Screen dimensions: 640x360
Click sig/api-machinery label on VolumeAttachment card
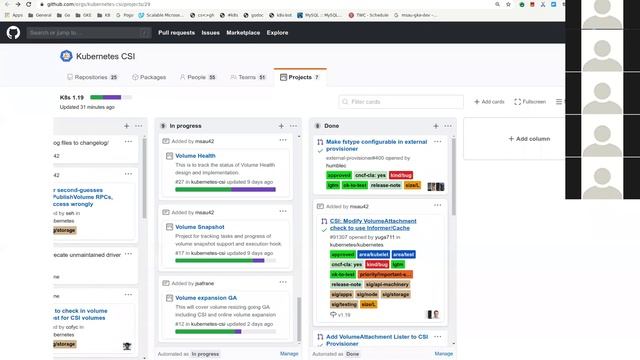387,284
